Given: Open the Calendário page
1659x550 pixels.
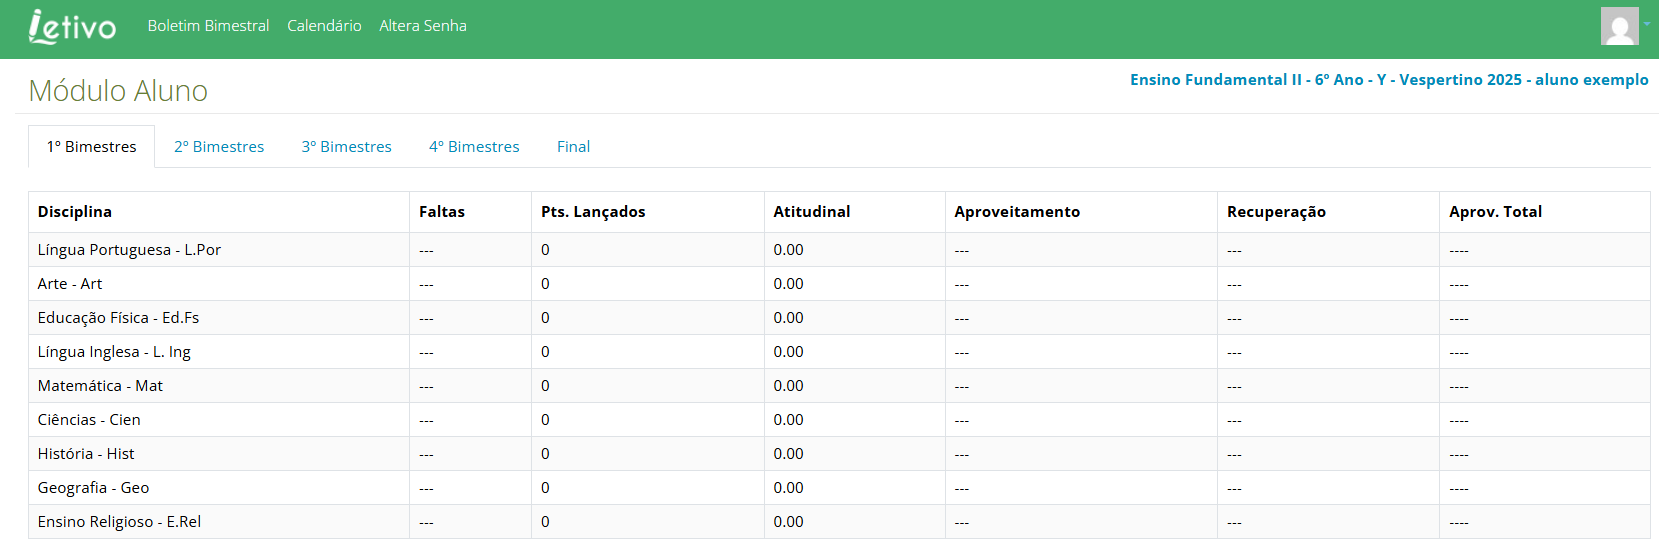Looking at the screenshot, I should (324, 26).
